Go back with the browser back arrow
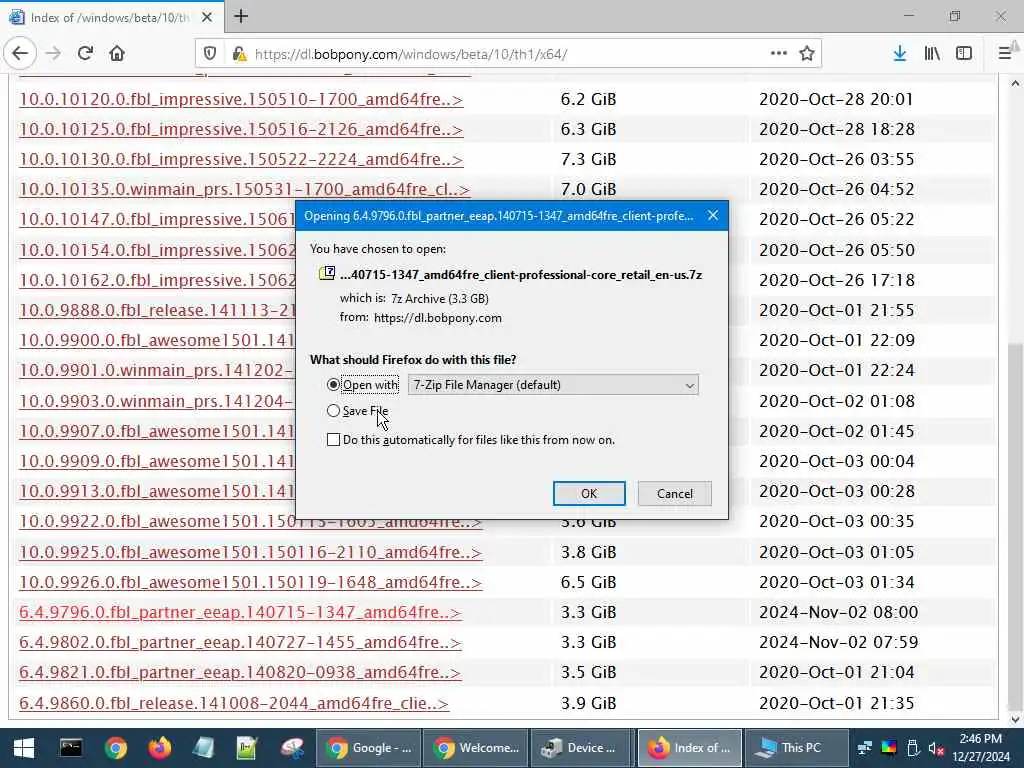This screenshot has height=768, width=1024. point(20,54)
